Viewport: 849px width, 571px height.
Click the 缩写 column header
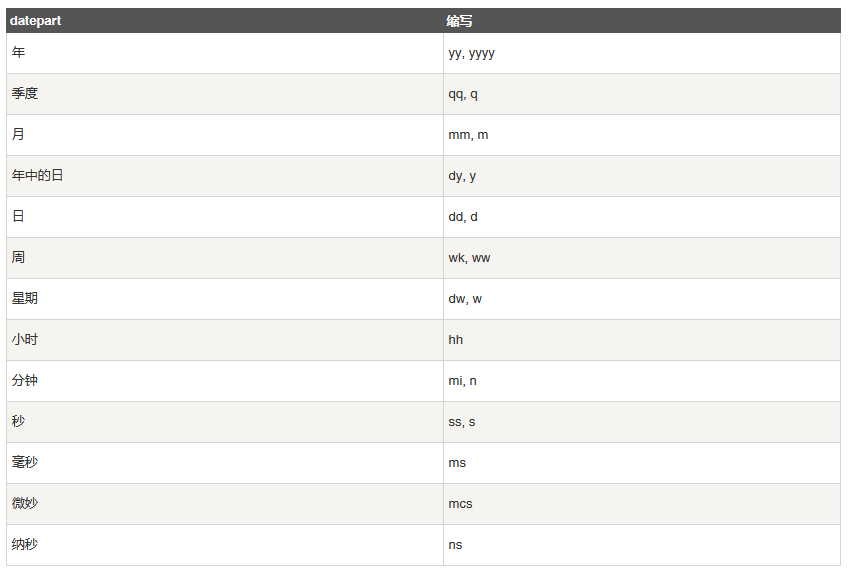click(x=460, y=21)
